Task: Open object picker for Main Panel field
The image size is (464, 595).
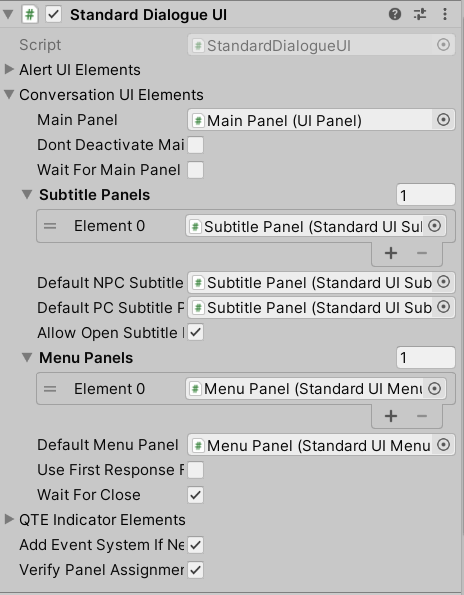Action: click(x=443, y=120)
